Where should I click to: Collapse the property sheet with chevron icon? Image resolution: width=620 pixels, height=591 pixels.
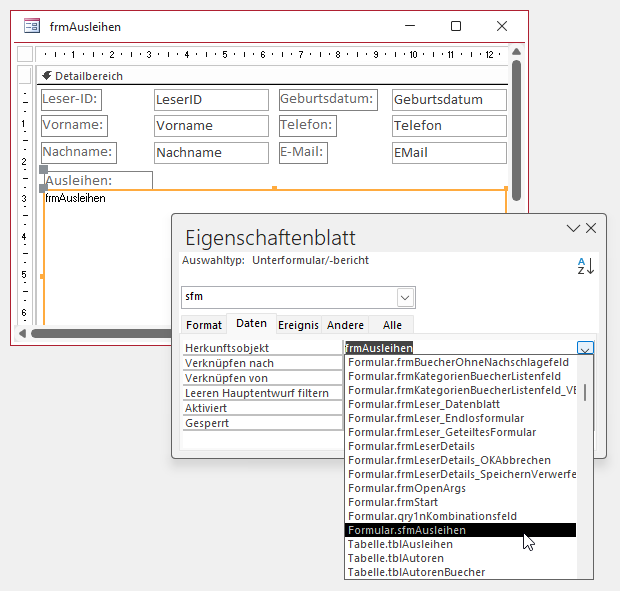573,228
